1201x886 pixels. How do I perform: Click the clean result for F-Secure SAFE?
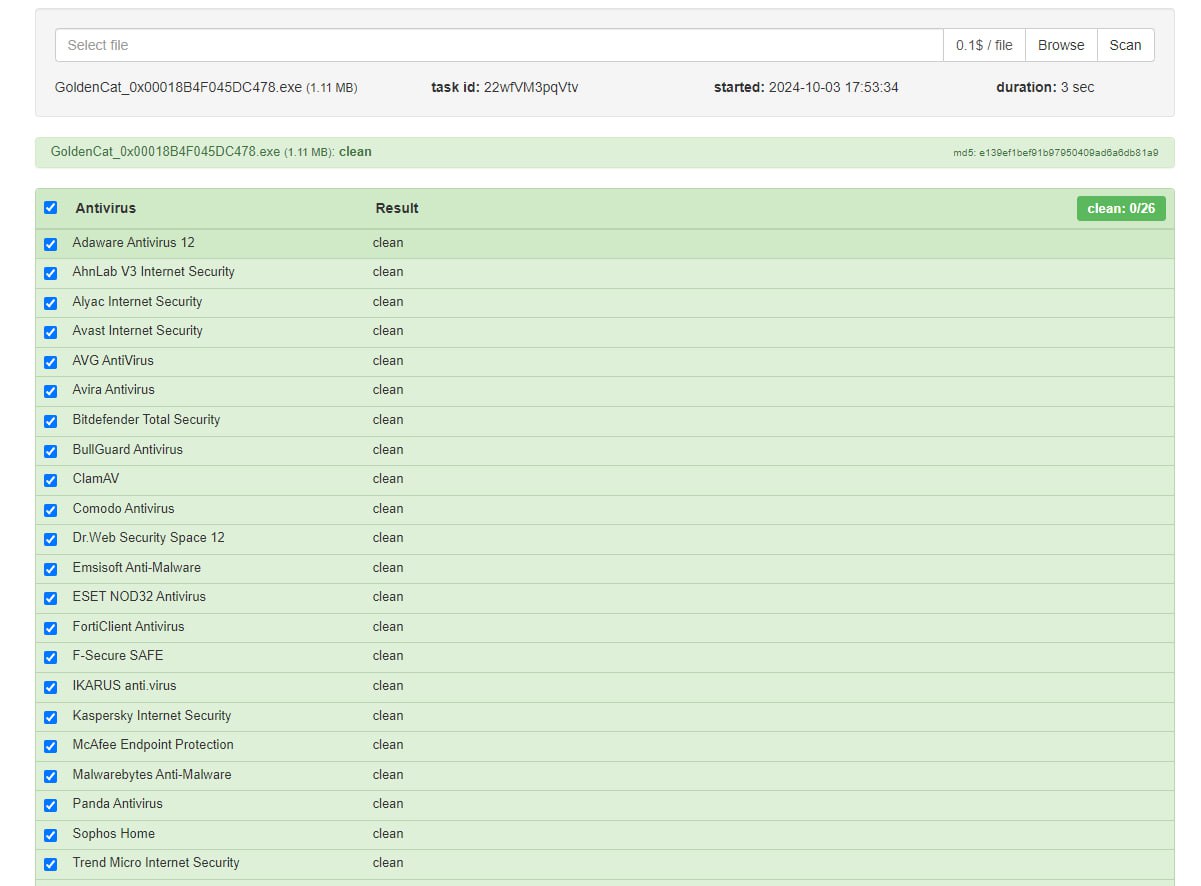pyautogui.click(x=388, y=655)
